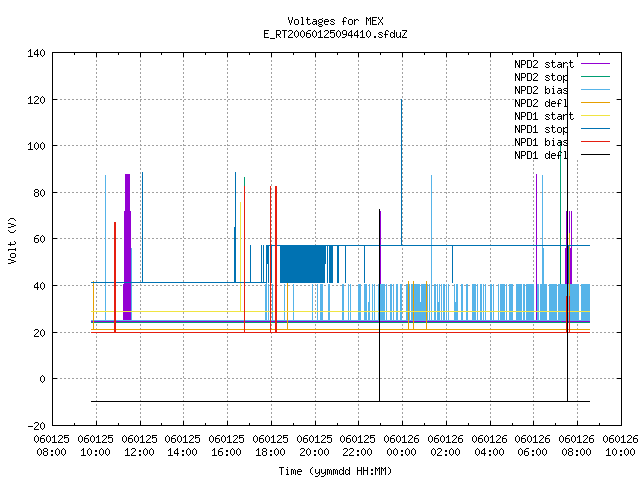Click the y-axis tick label 140
This screenshot has width=640, height=480.
tap(36, 53)
